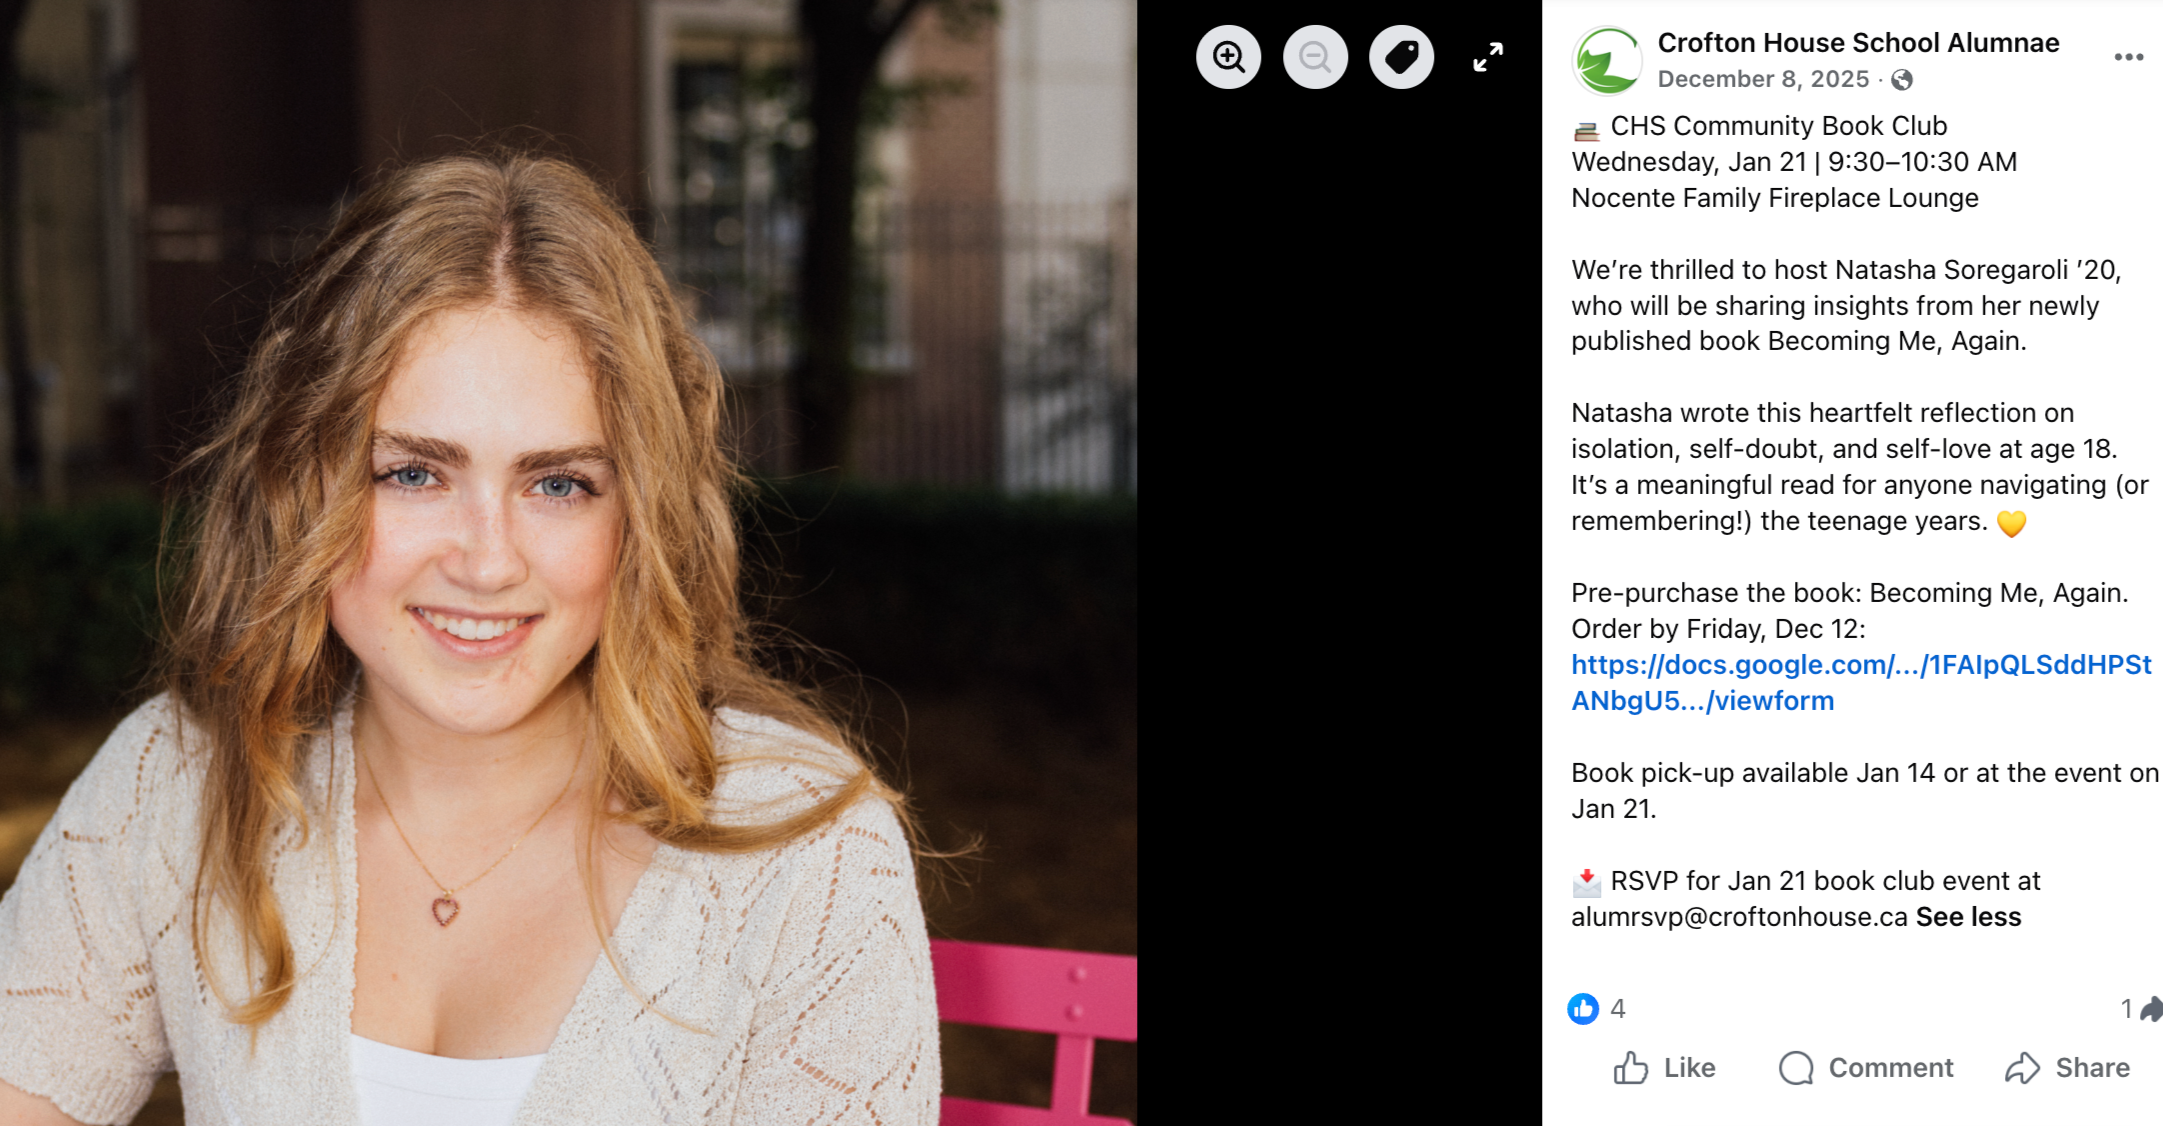
Task: Open the Google Docs pre-purchase form link
Action: point(1860,666)
